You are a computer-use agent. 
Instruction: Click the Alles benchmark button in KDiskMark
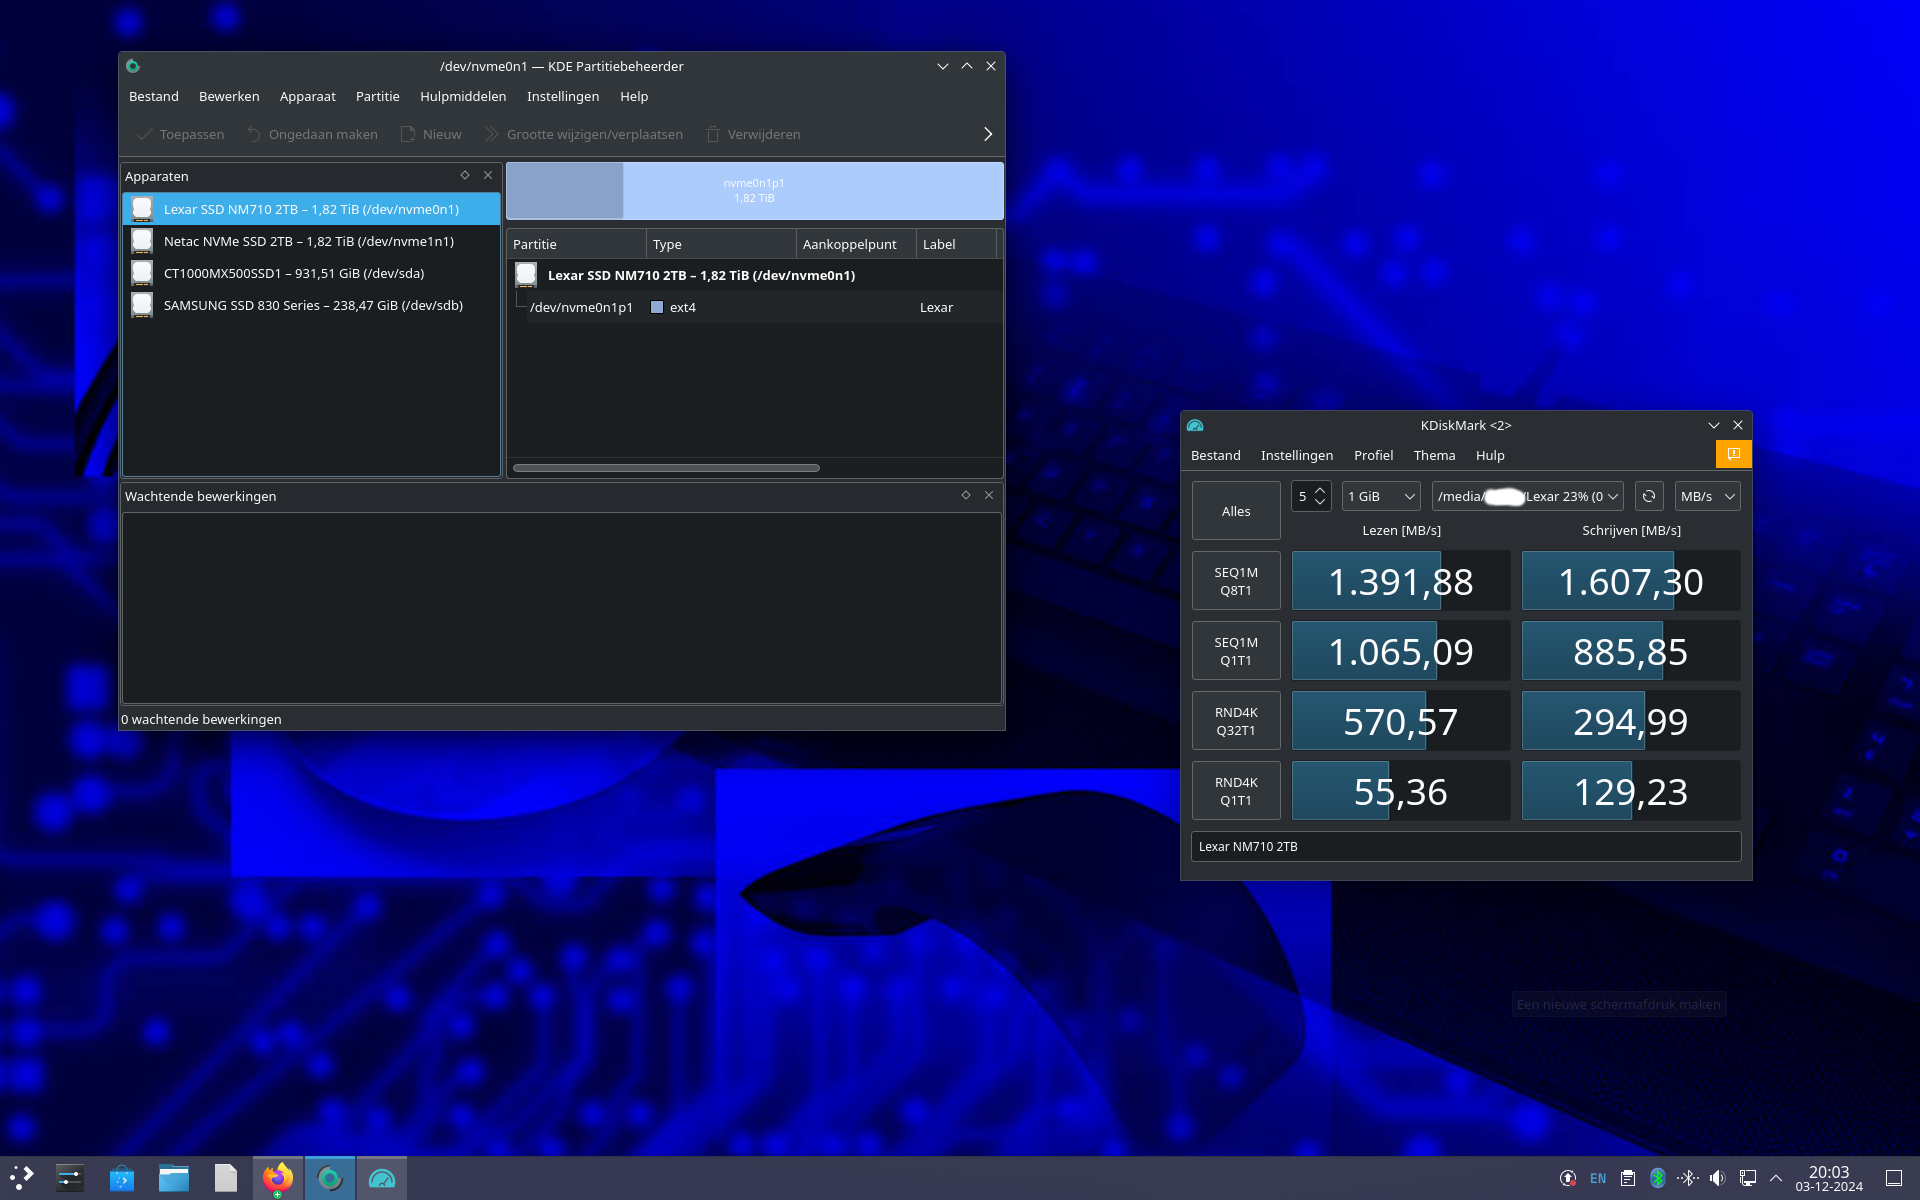[x=1236, y=511]
